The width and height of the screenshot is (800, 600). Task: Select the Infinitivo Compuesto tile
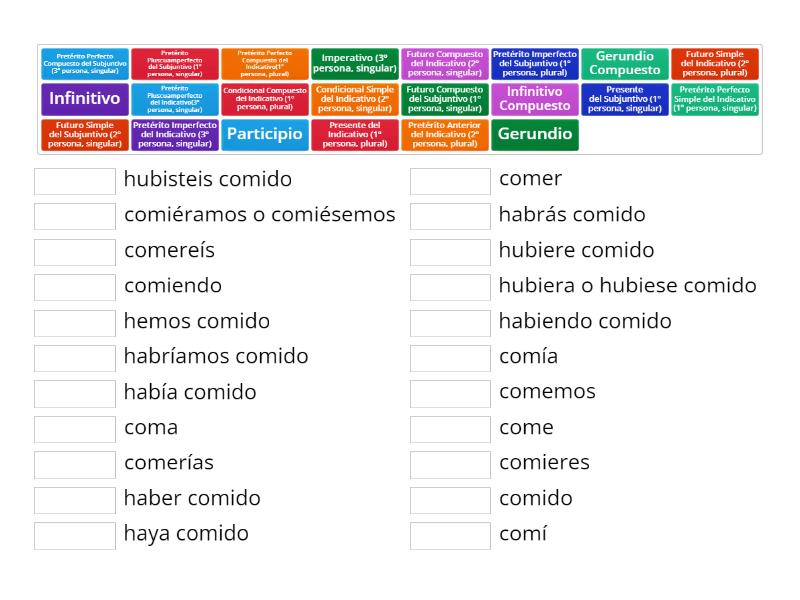click(x=534, y=99)
